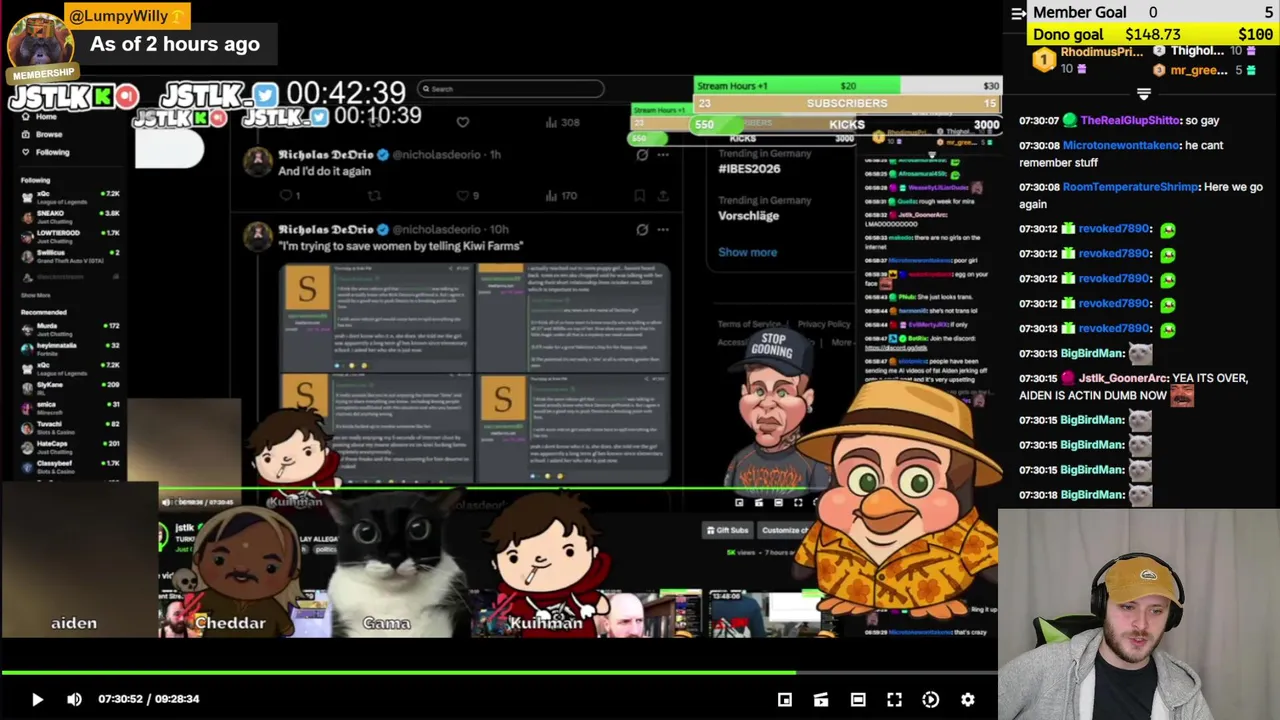Open mr_gree... third place gifter entry

[x=1198, y=70]
